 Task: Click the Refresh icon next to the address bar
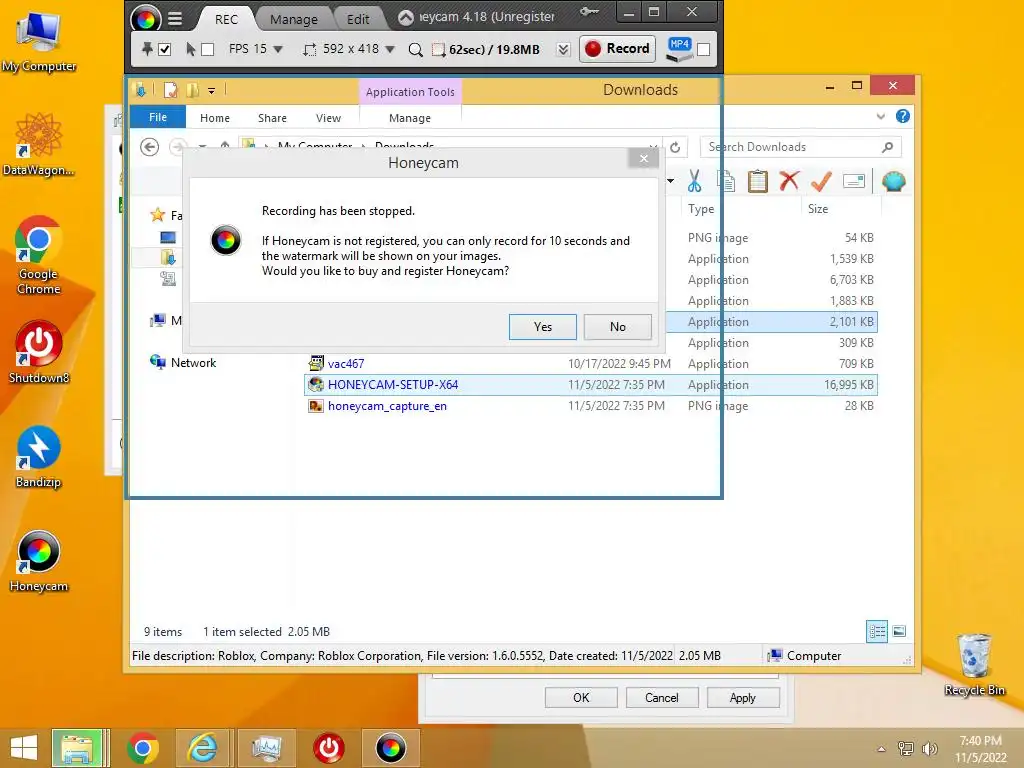pyautogui.click(x=675, y=148)
